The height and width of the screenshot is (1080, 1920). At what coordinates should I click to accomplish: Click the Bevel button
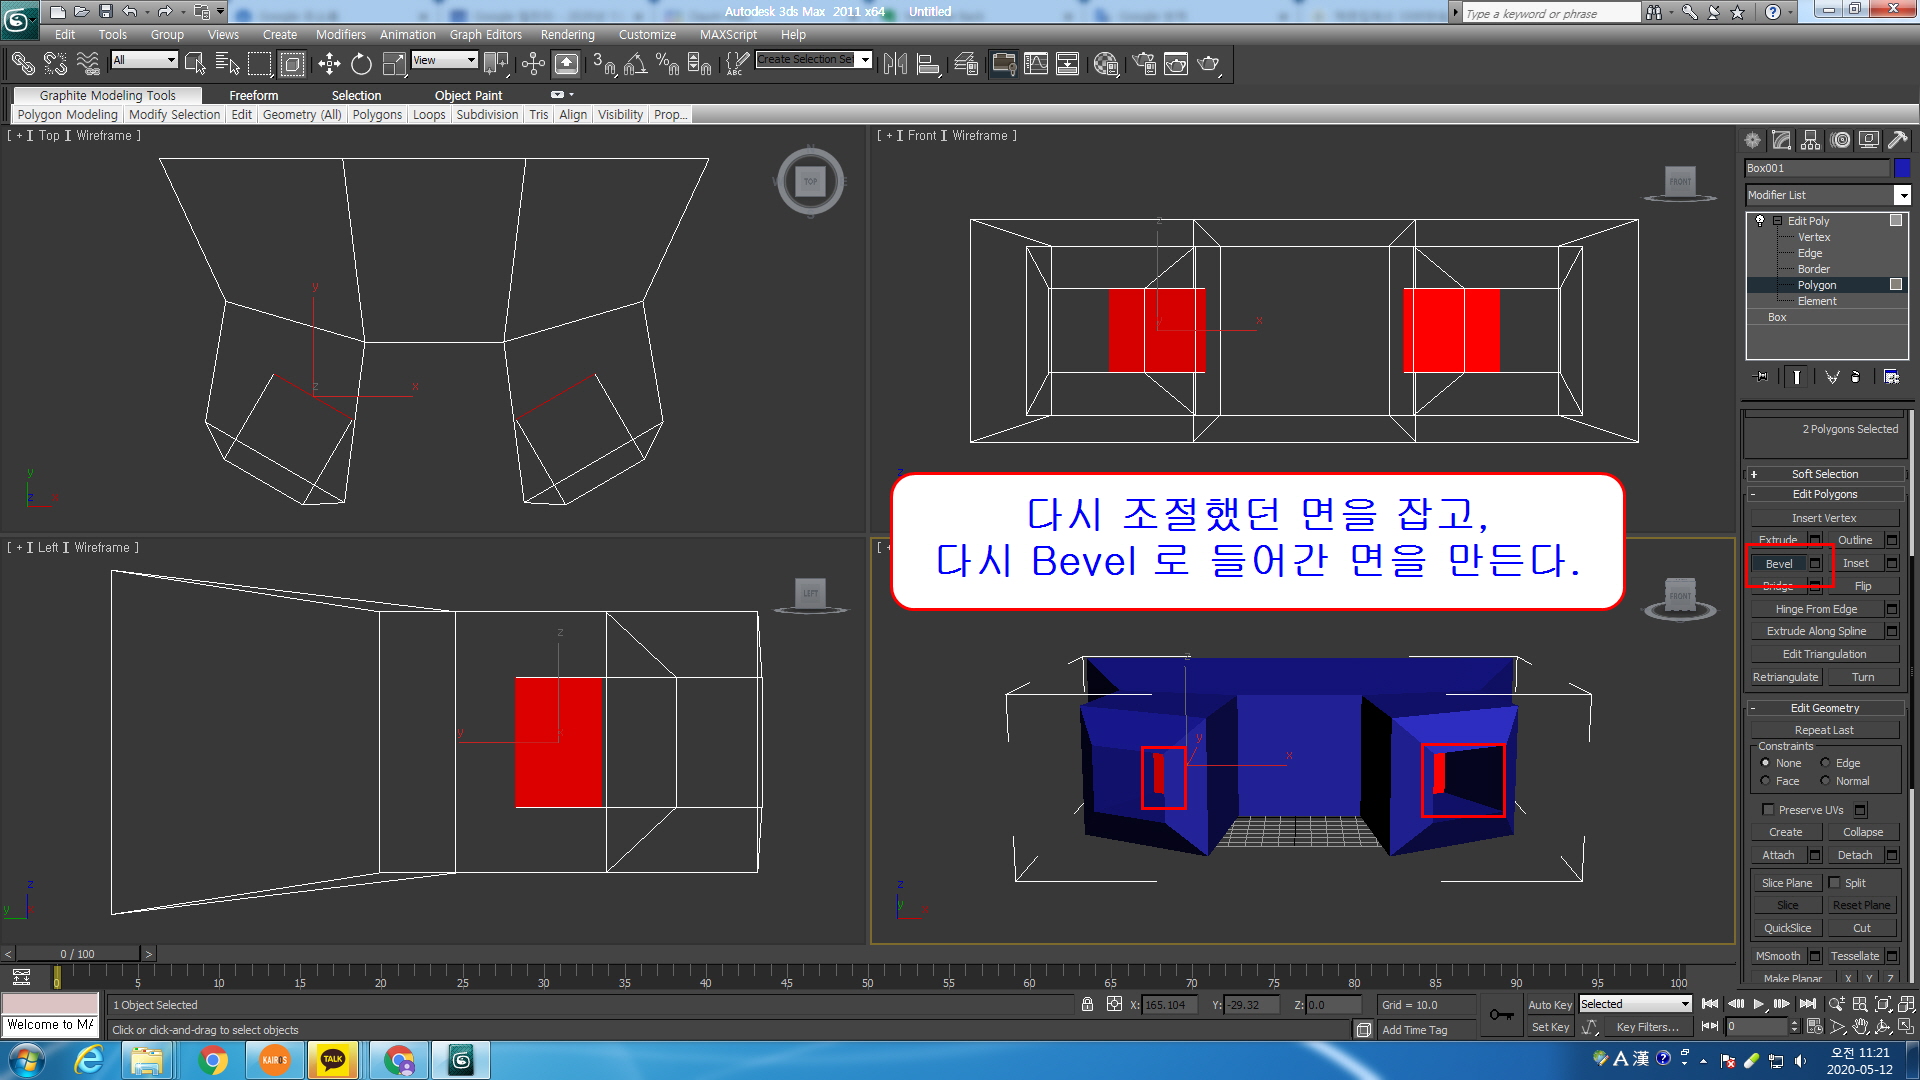[1778, 564]
